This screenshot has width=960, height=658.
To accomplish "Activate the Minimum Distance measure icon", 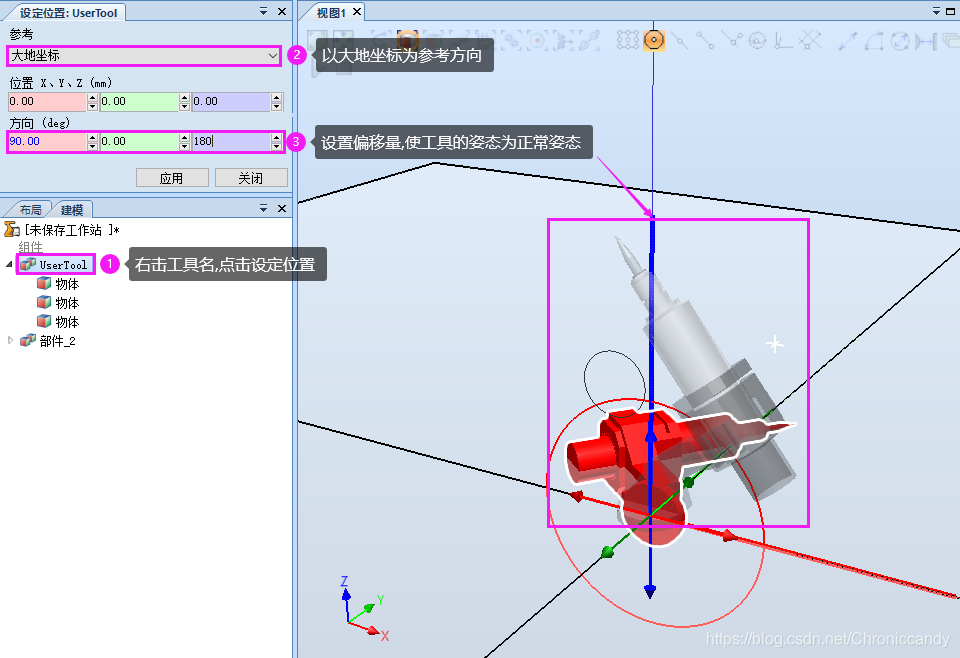I will pos(926,40).
